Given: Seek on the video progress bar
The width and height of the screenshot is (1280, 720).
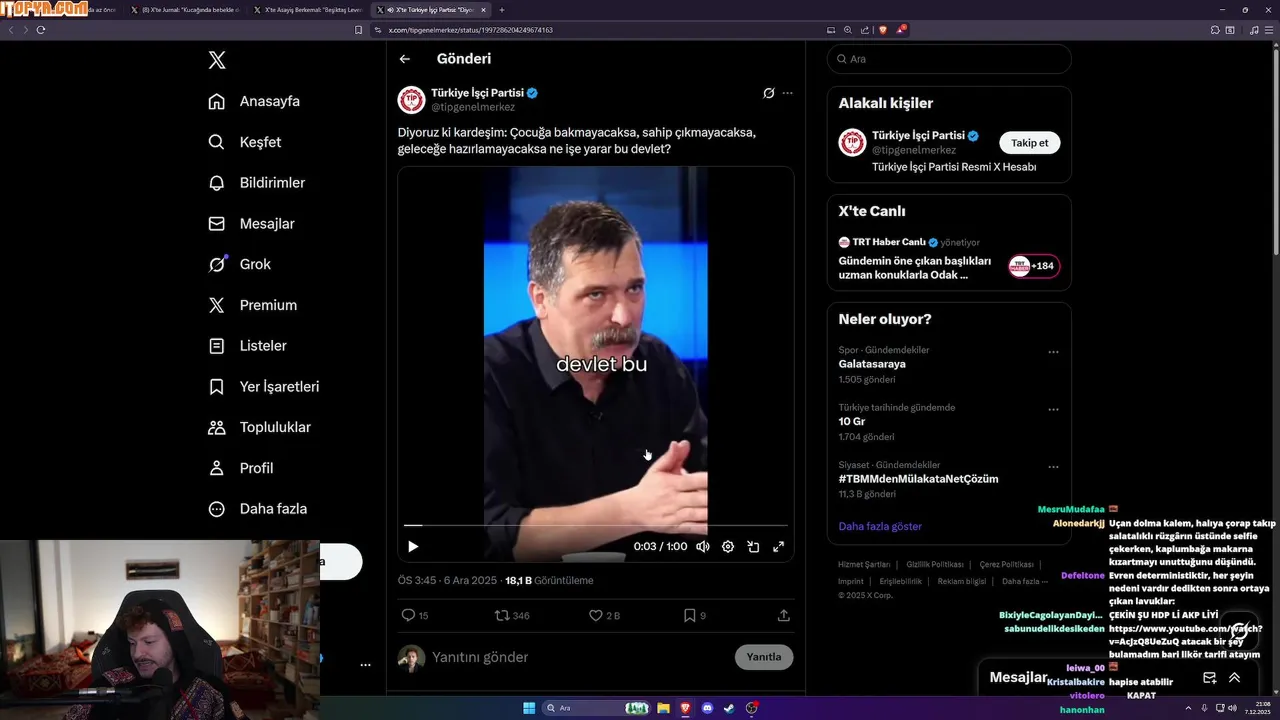Looking at the screenshot, I should [596, 525].
